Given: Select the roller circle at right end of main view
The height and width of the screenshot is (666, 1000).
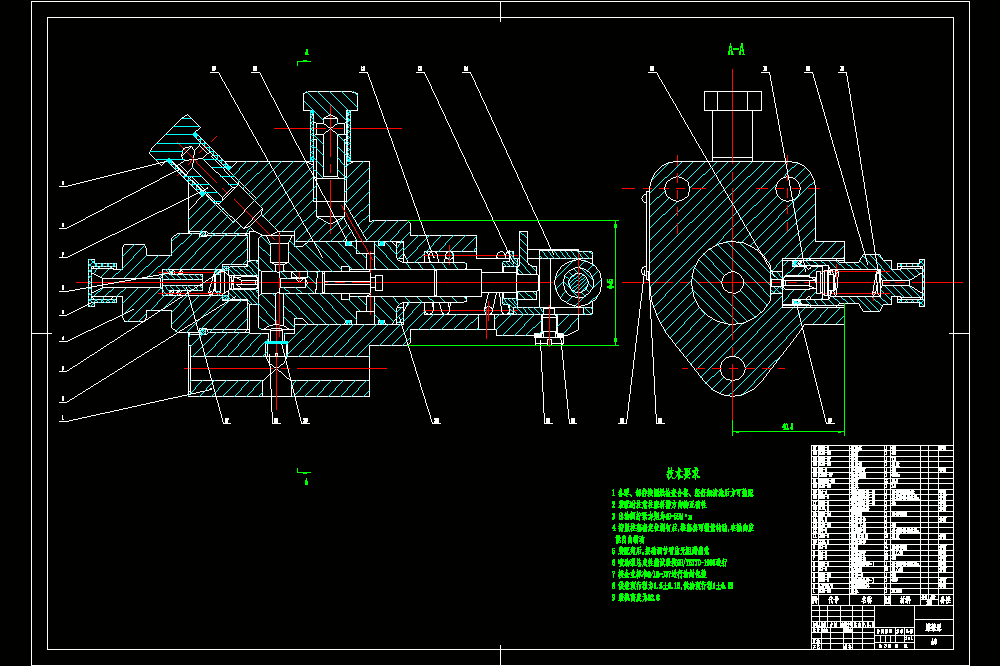Looking at the screenshot, I should [577, 283].
